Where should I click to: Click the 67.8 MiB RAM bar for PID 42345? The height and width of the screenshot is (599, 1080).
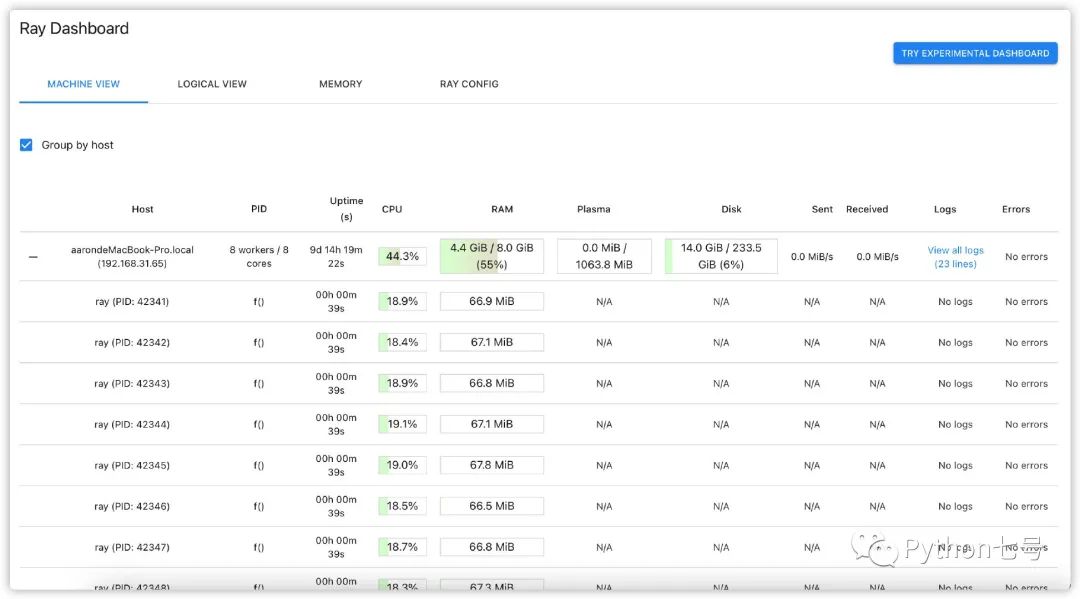491,465
